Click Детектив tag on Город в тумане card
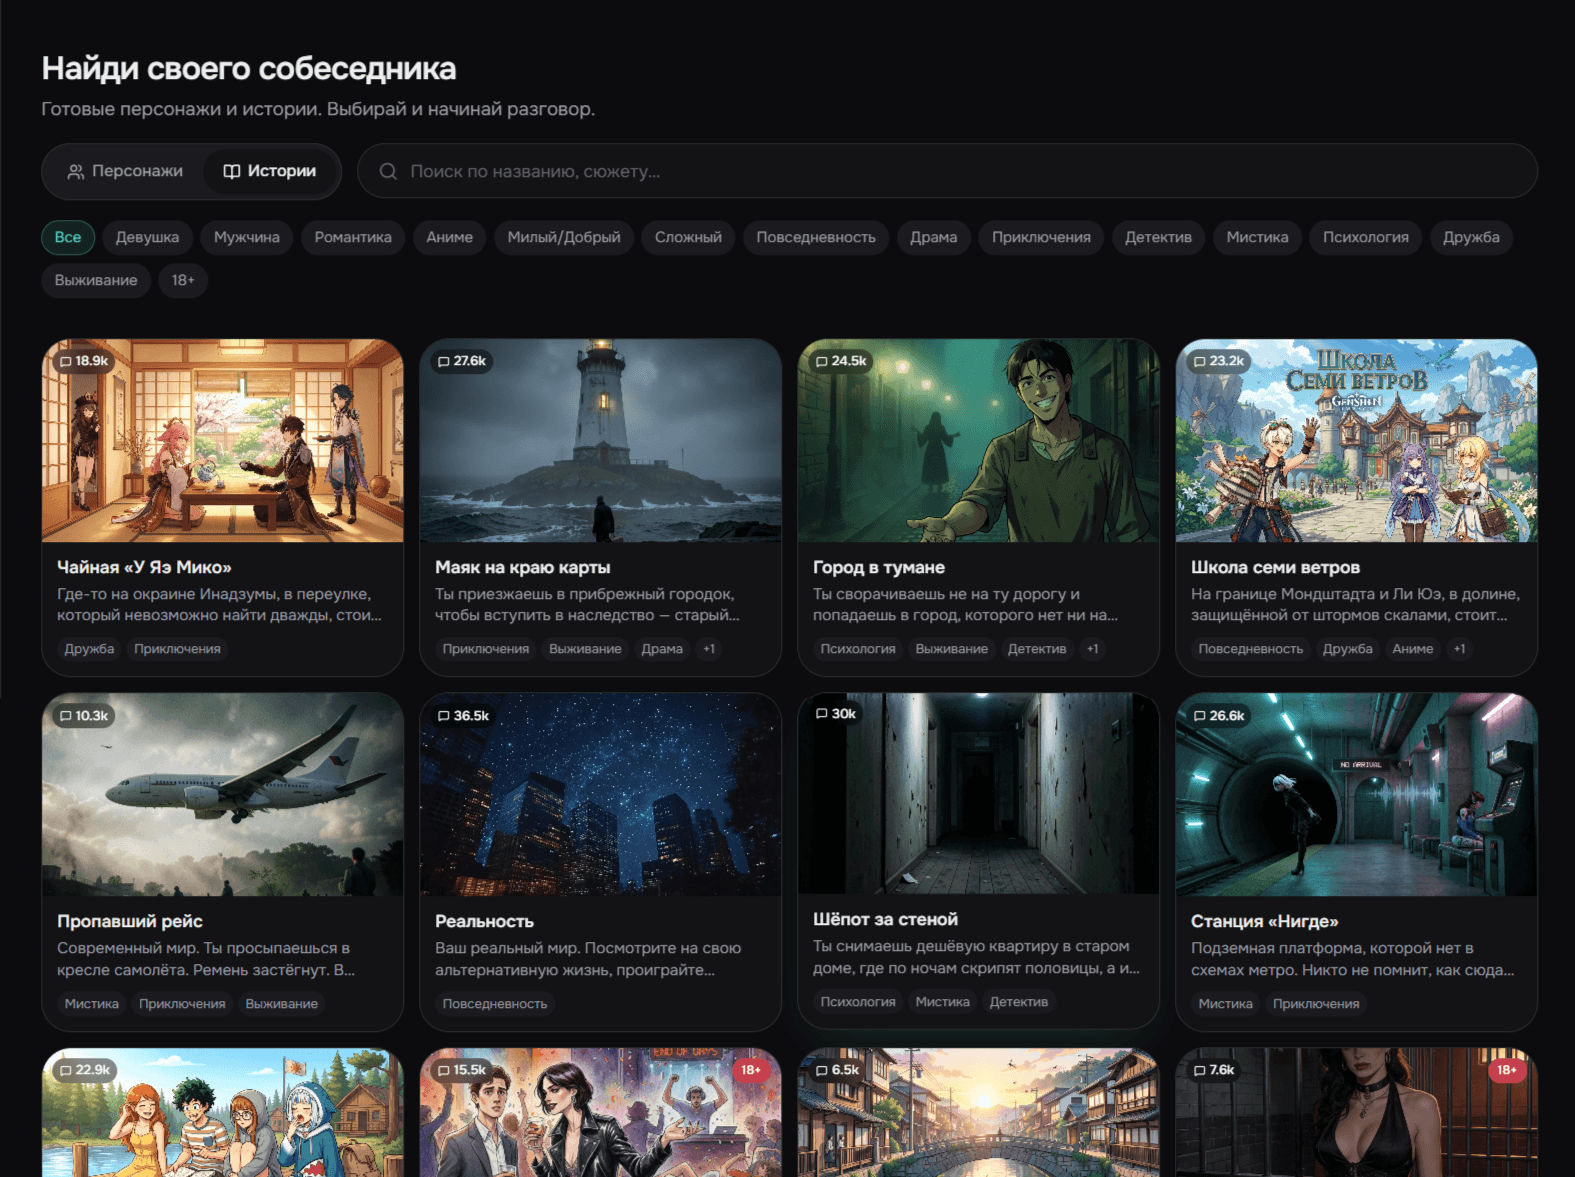Image resolution: width=1575 pixels, height=1177 pixels. (1037, 649)
